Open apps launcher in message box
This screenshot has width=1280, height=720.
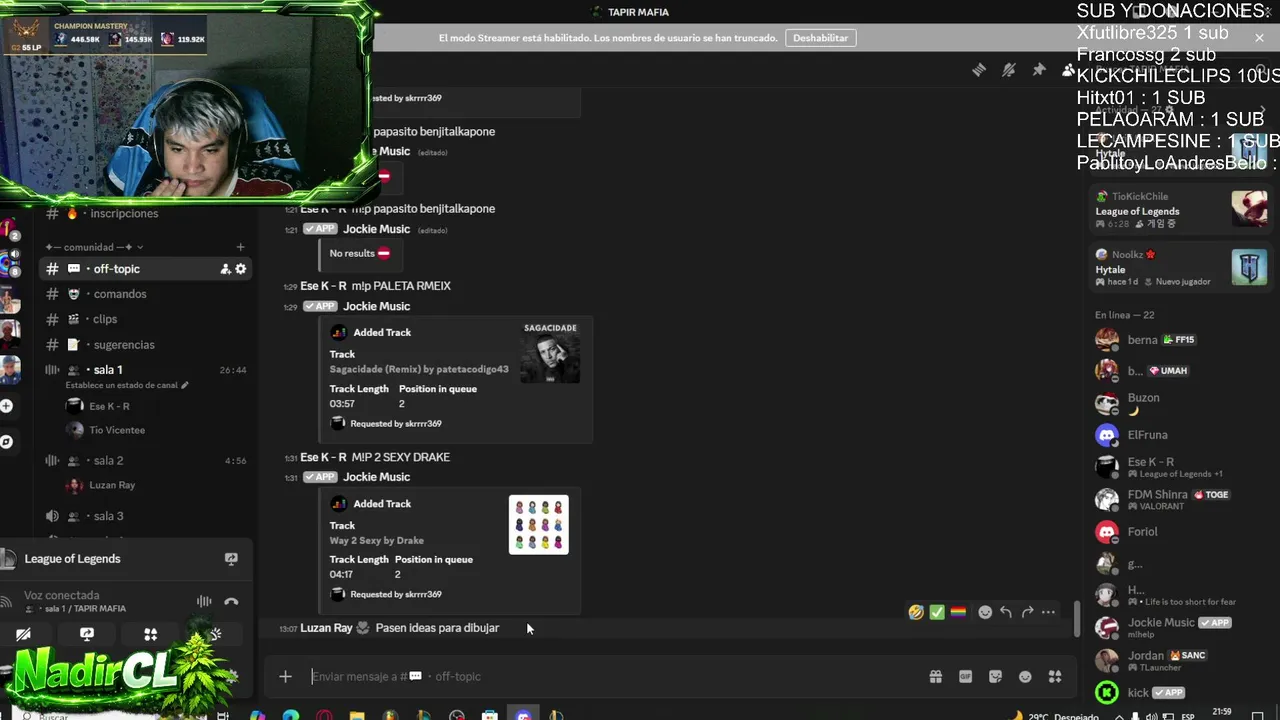click(1055, 677)
